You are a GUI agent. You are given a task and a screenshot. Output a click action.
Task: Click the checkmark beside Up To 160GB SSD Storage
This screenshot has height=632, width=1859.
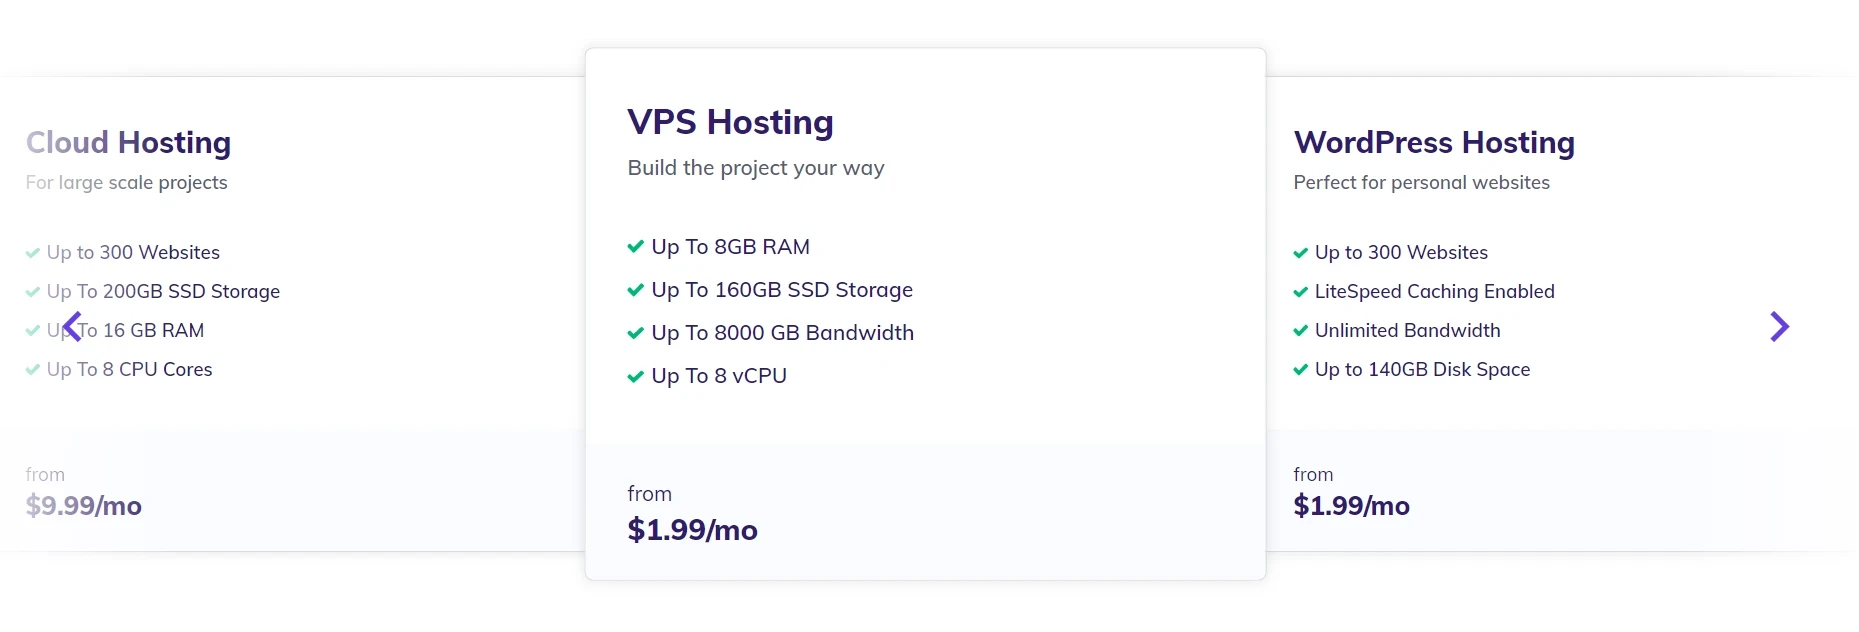coord(635,290)
